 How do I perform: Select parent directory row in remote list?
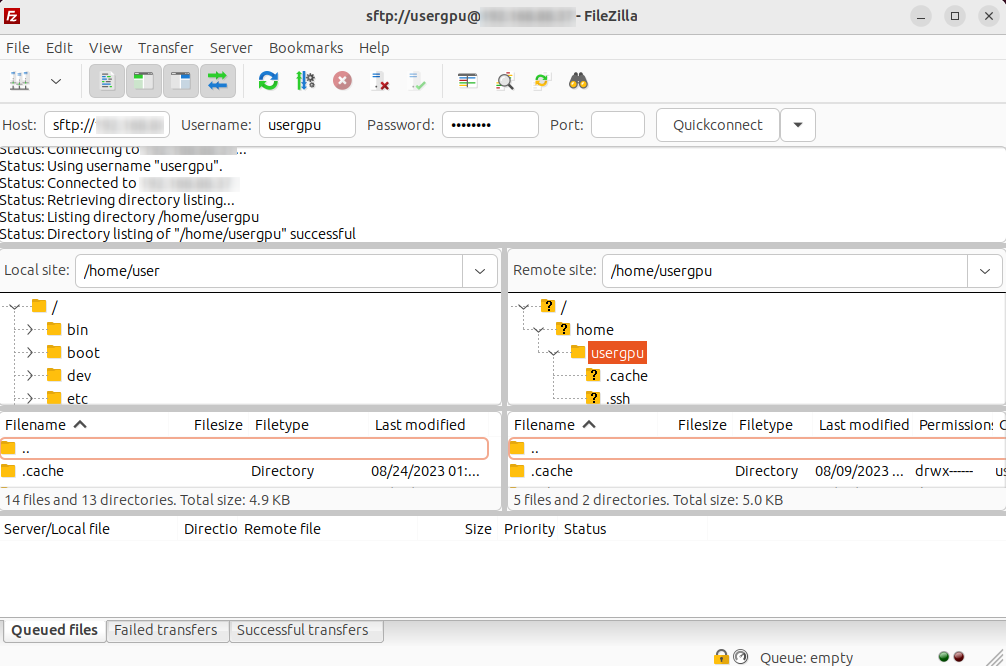(x=757, y=448)
